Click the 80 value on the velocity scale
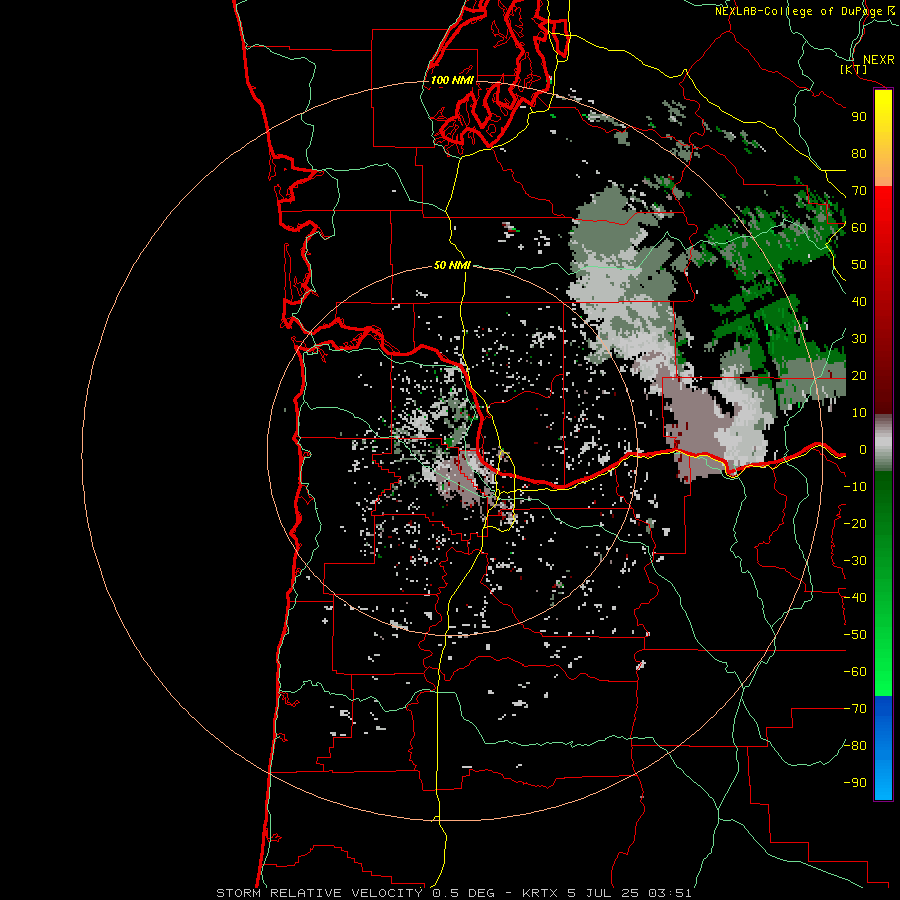Screen dimensions: 900x900 click(859, 154)
